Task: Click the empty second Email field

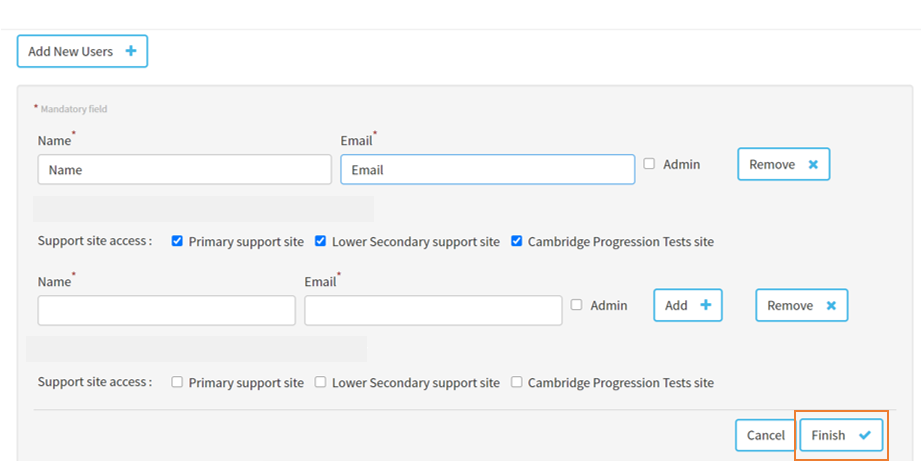Action: 432,310
